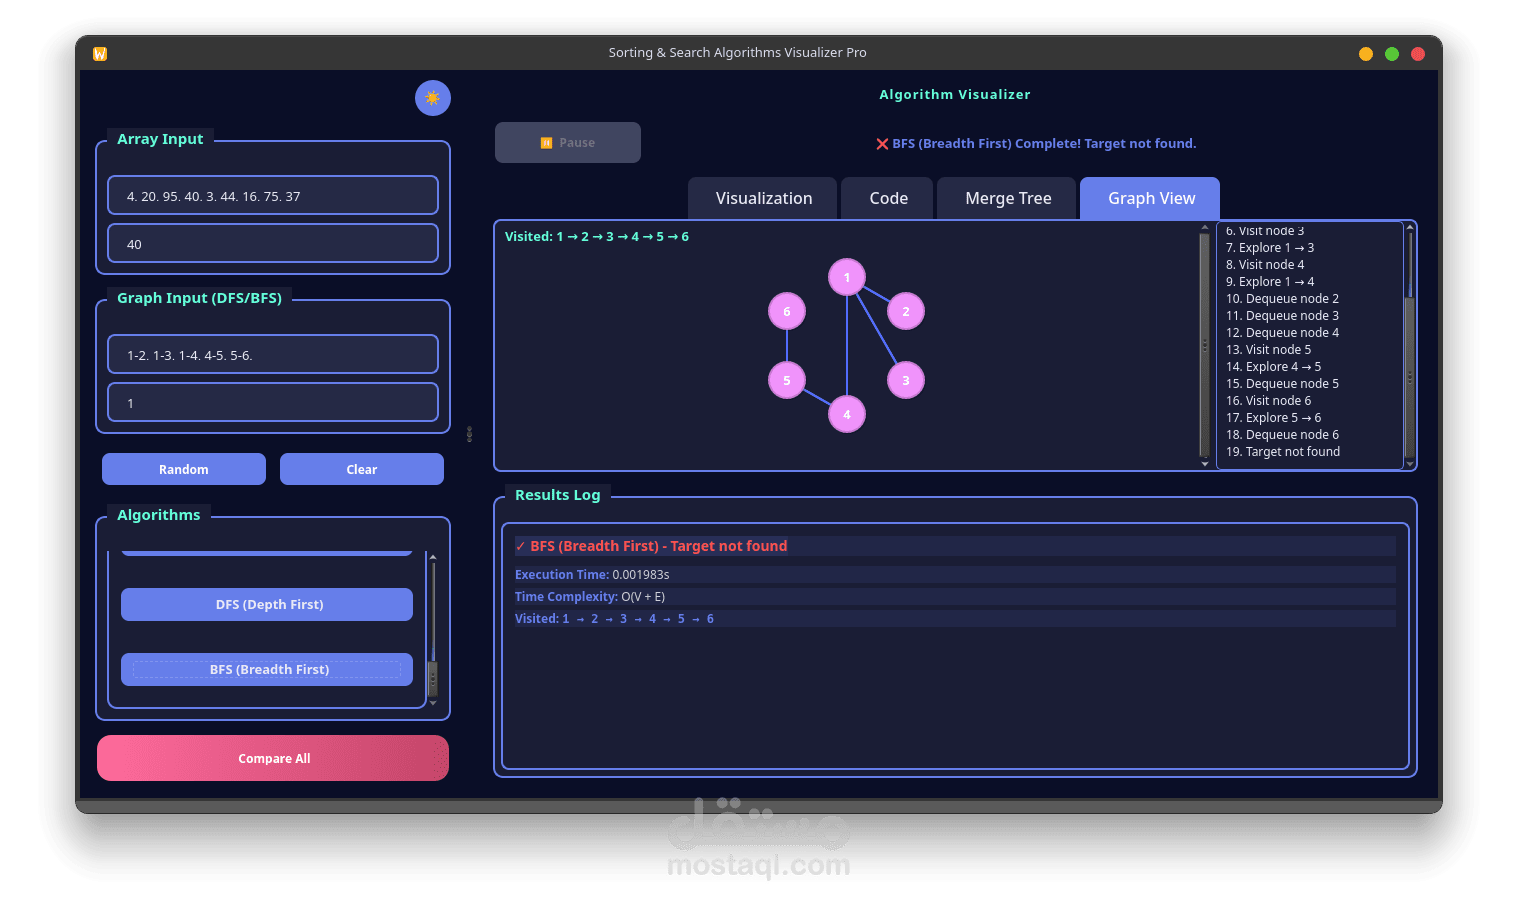Click the Execution Time line in log

pyautogui.click(x=592, y=575)
